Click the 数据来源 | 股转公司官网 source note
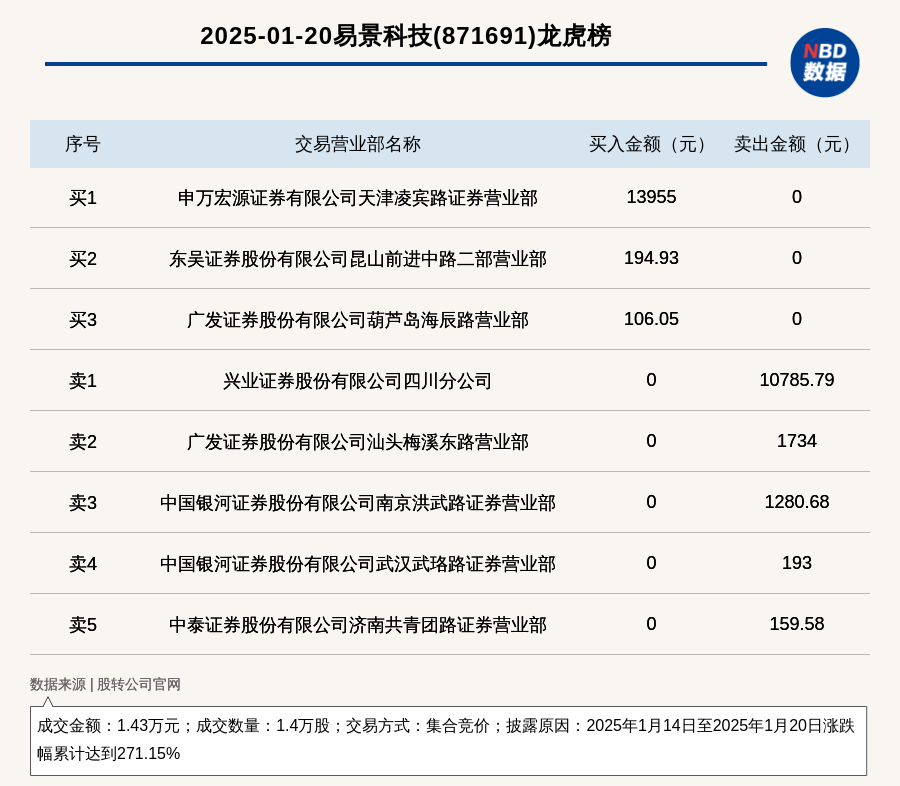 pyautogui.click(x=105, y=684)
